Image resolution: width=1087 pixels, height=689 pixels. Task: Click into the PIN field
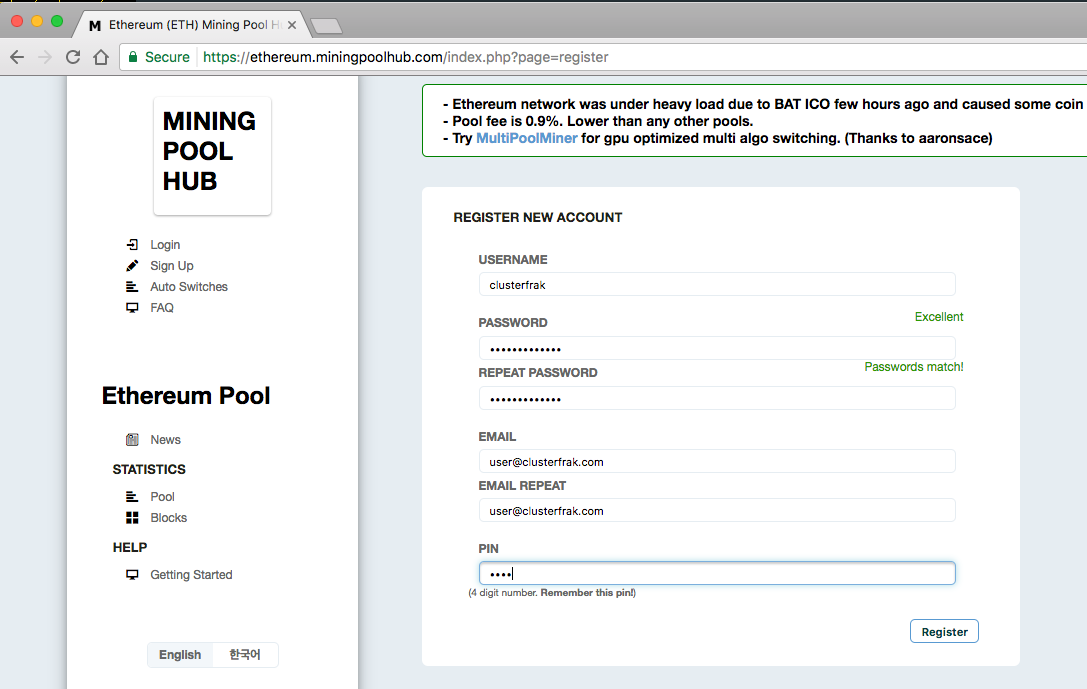(x=716, y=574)
